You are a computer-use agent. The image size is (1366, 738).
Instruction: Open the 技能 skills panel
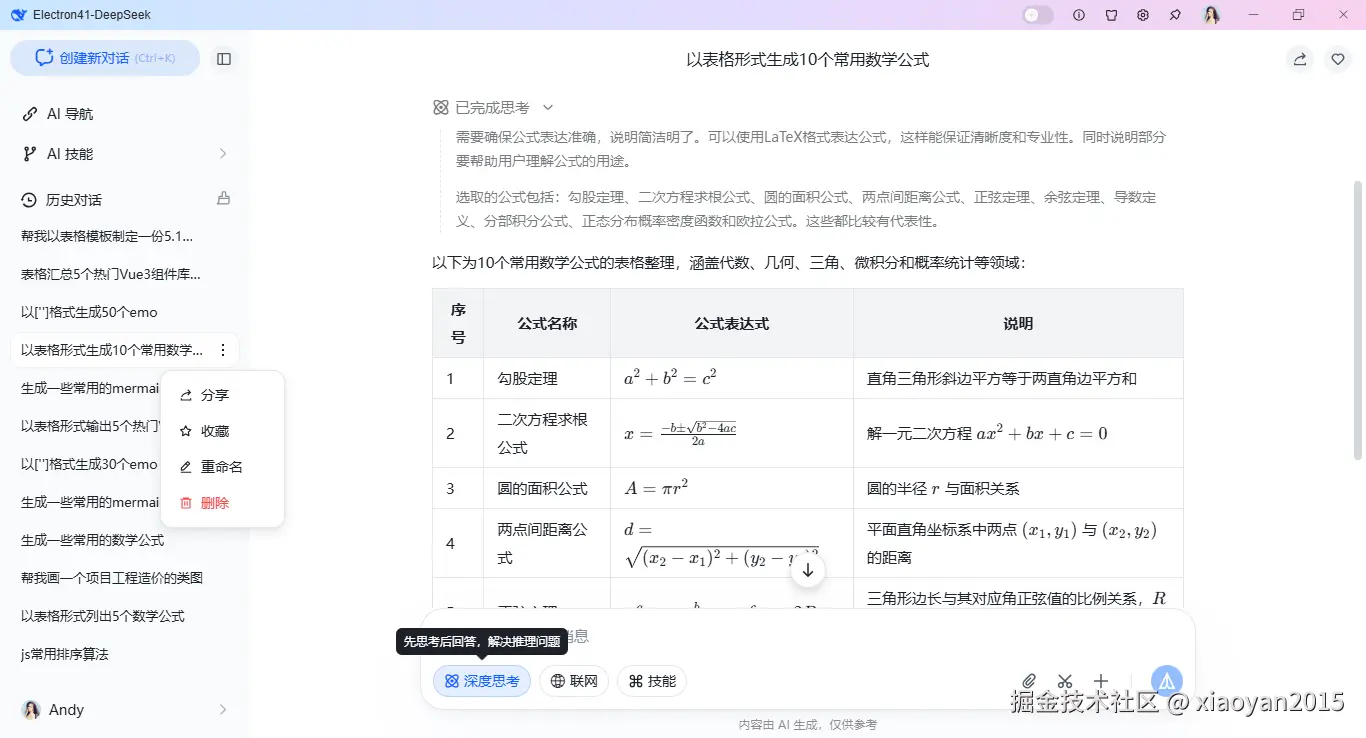651,681
